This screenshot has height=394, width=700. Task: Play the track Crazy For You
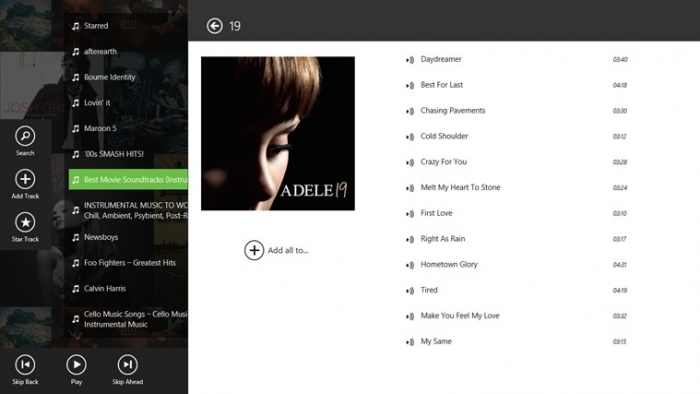pyautogui.click(x=444, y=162)
